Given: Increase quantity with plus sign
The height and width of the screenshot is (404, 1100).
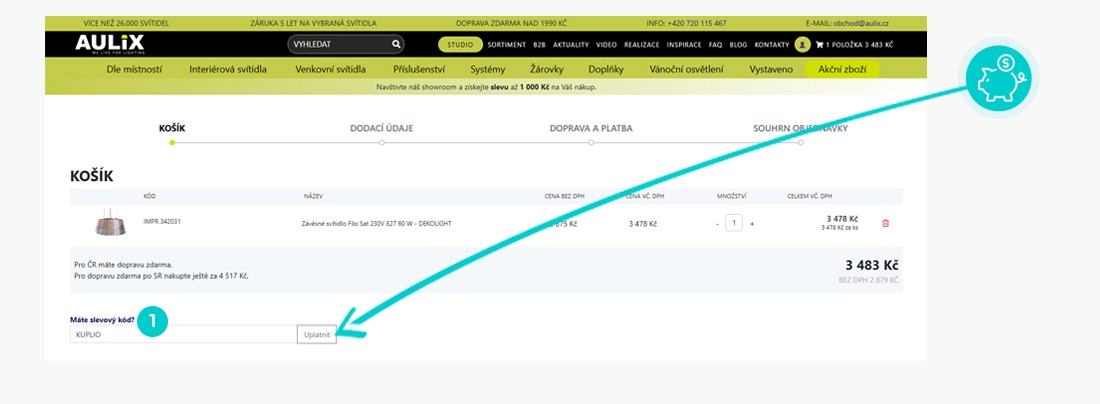Looking at the screenshot, I should [752, 224].
